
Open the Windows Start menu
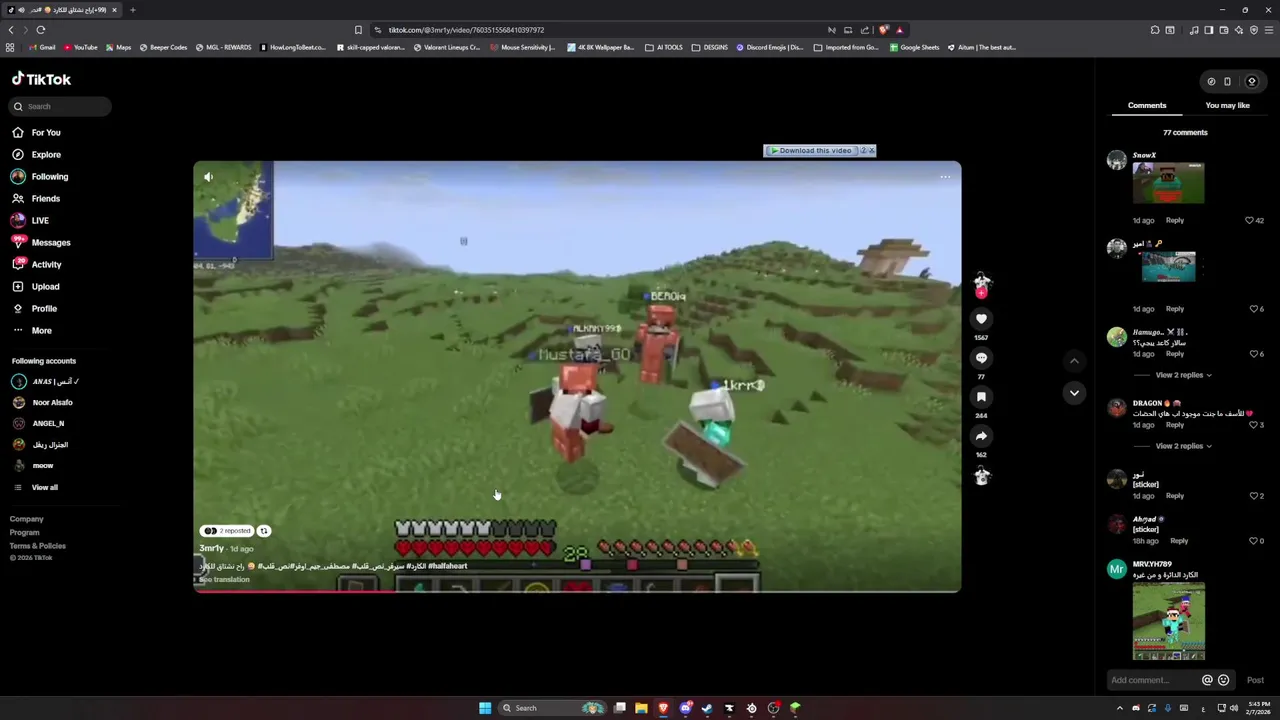point(485,708)
